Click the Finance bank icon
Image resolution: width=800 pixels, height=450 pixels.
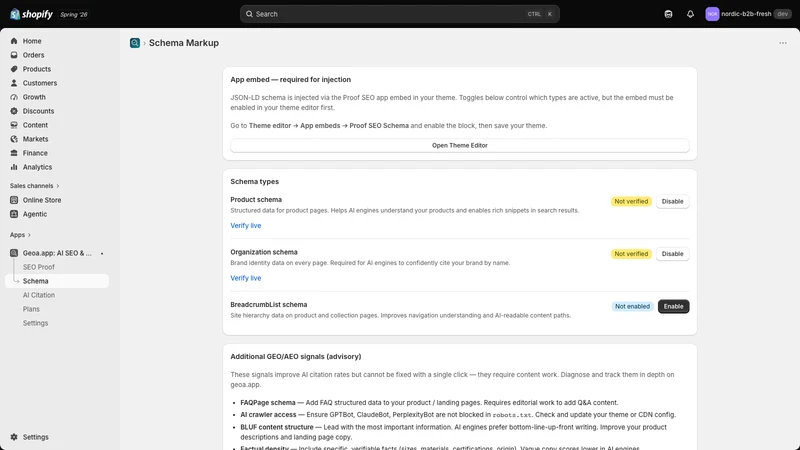click(x=14, y=153)
